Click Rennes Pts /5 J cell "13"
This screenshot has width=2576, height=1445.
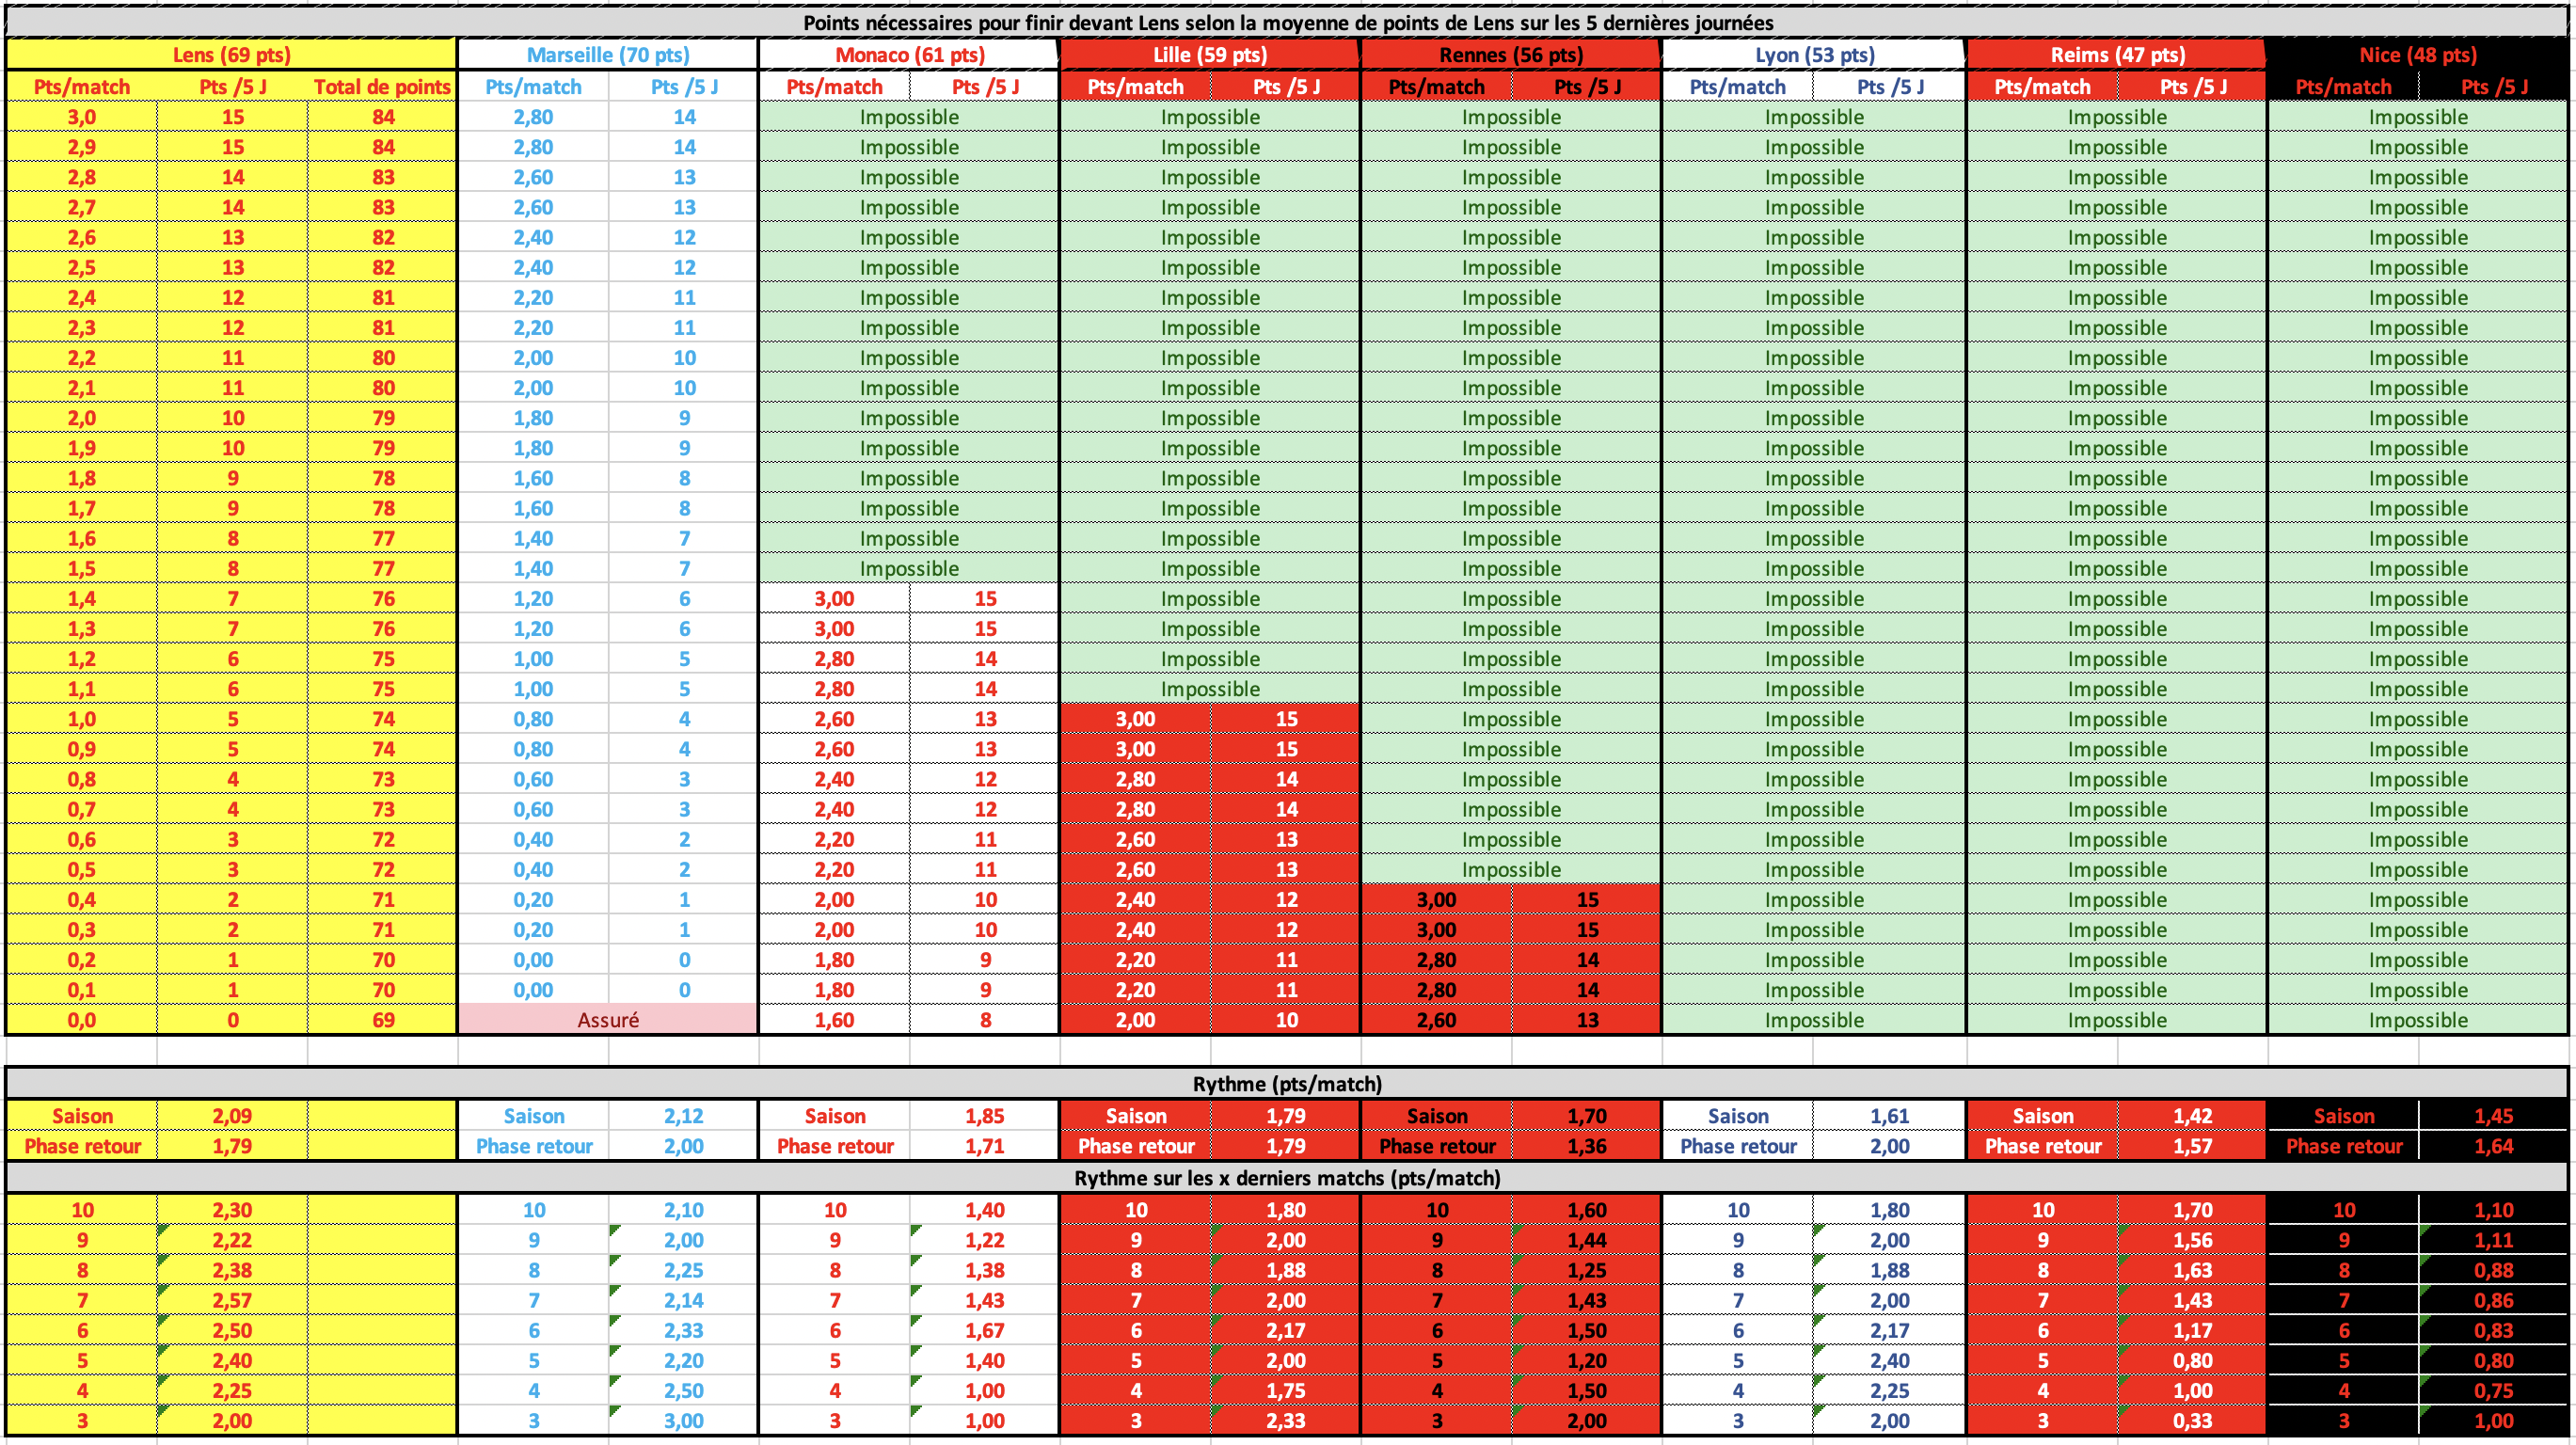click(1587, 1020)
